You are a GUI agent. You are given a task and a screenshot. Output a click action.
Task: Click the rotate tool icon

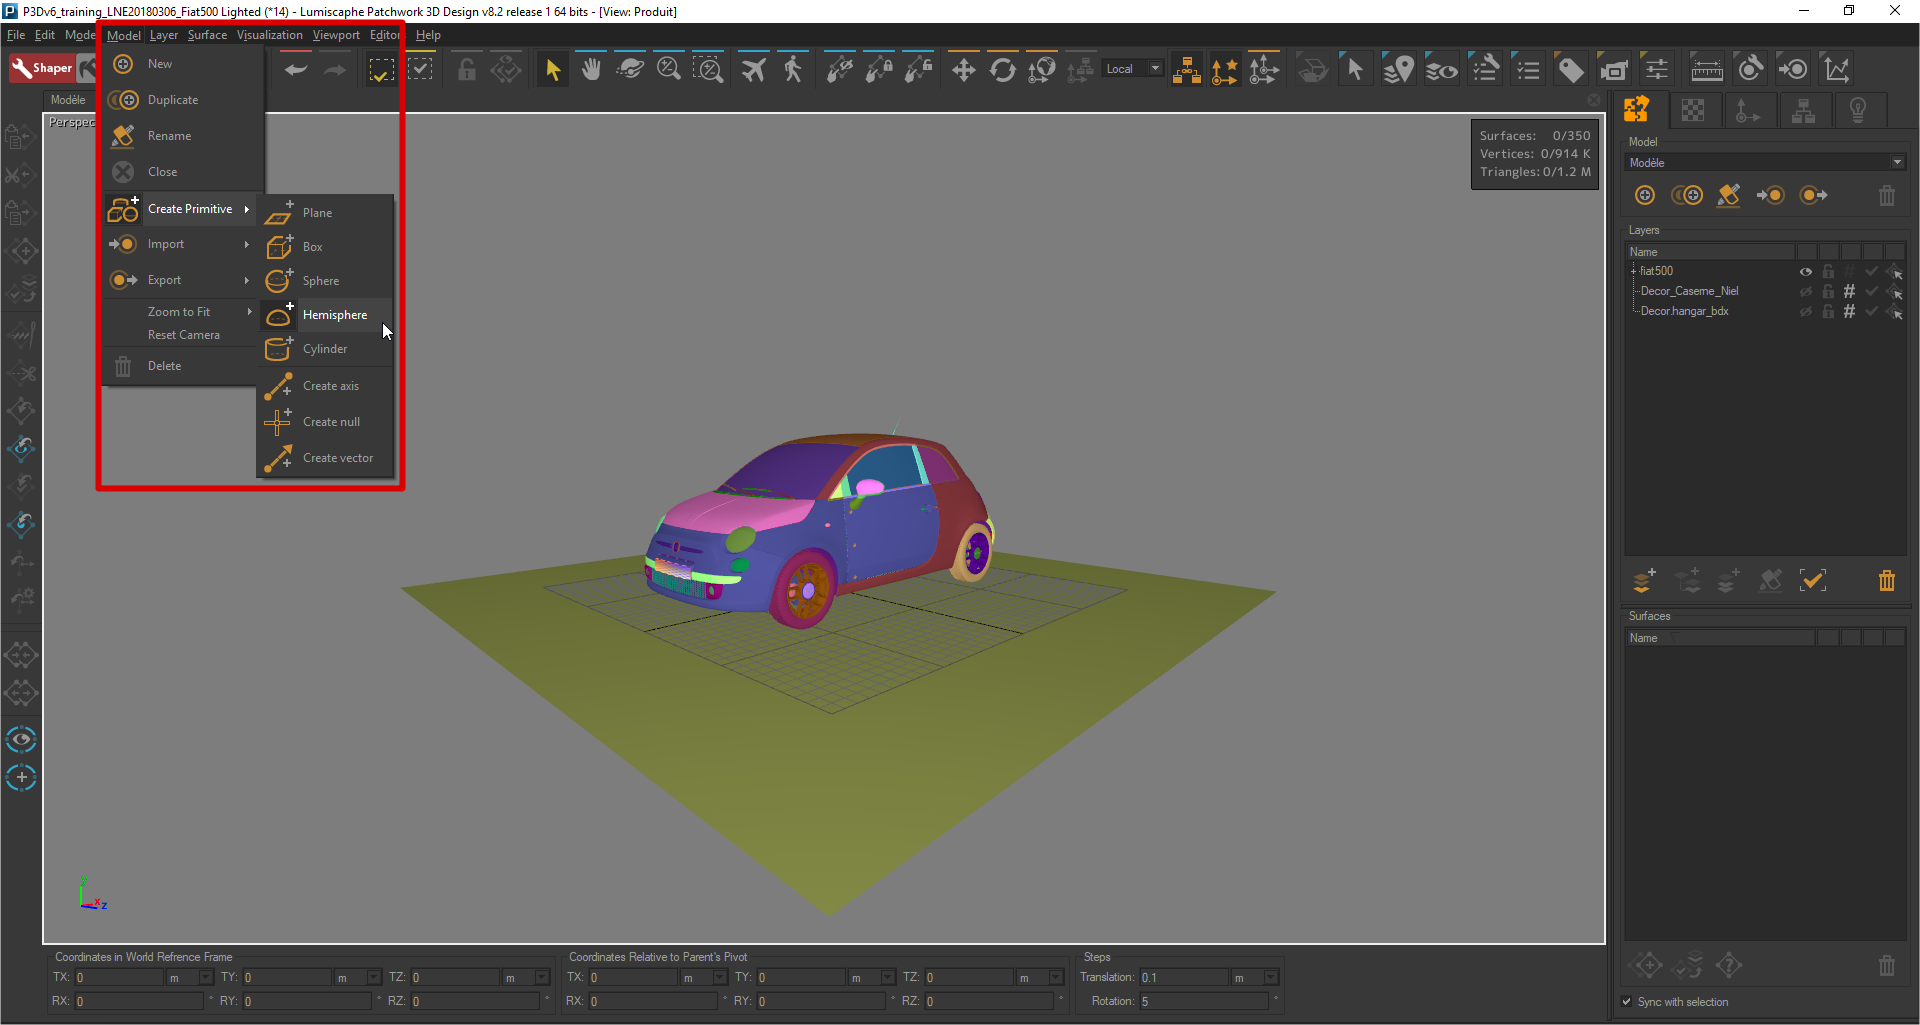pos(1002,70)
